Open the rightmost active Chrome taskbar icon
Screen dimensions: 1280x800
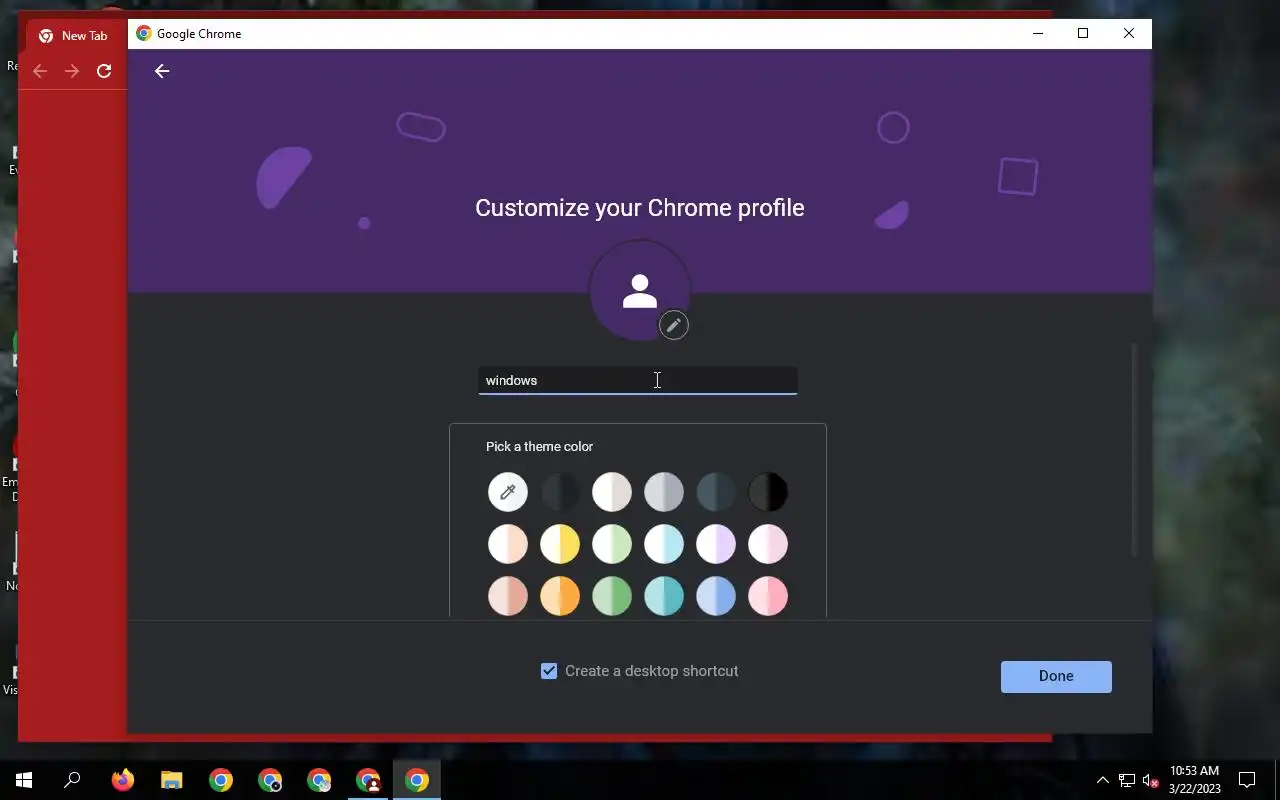coord(417,780)
